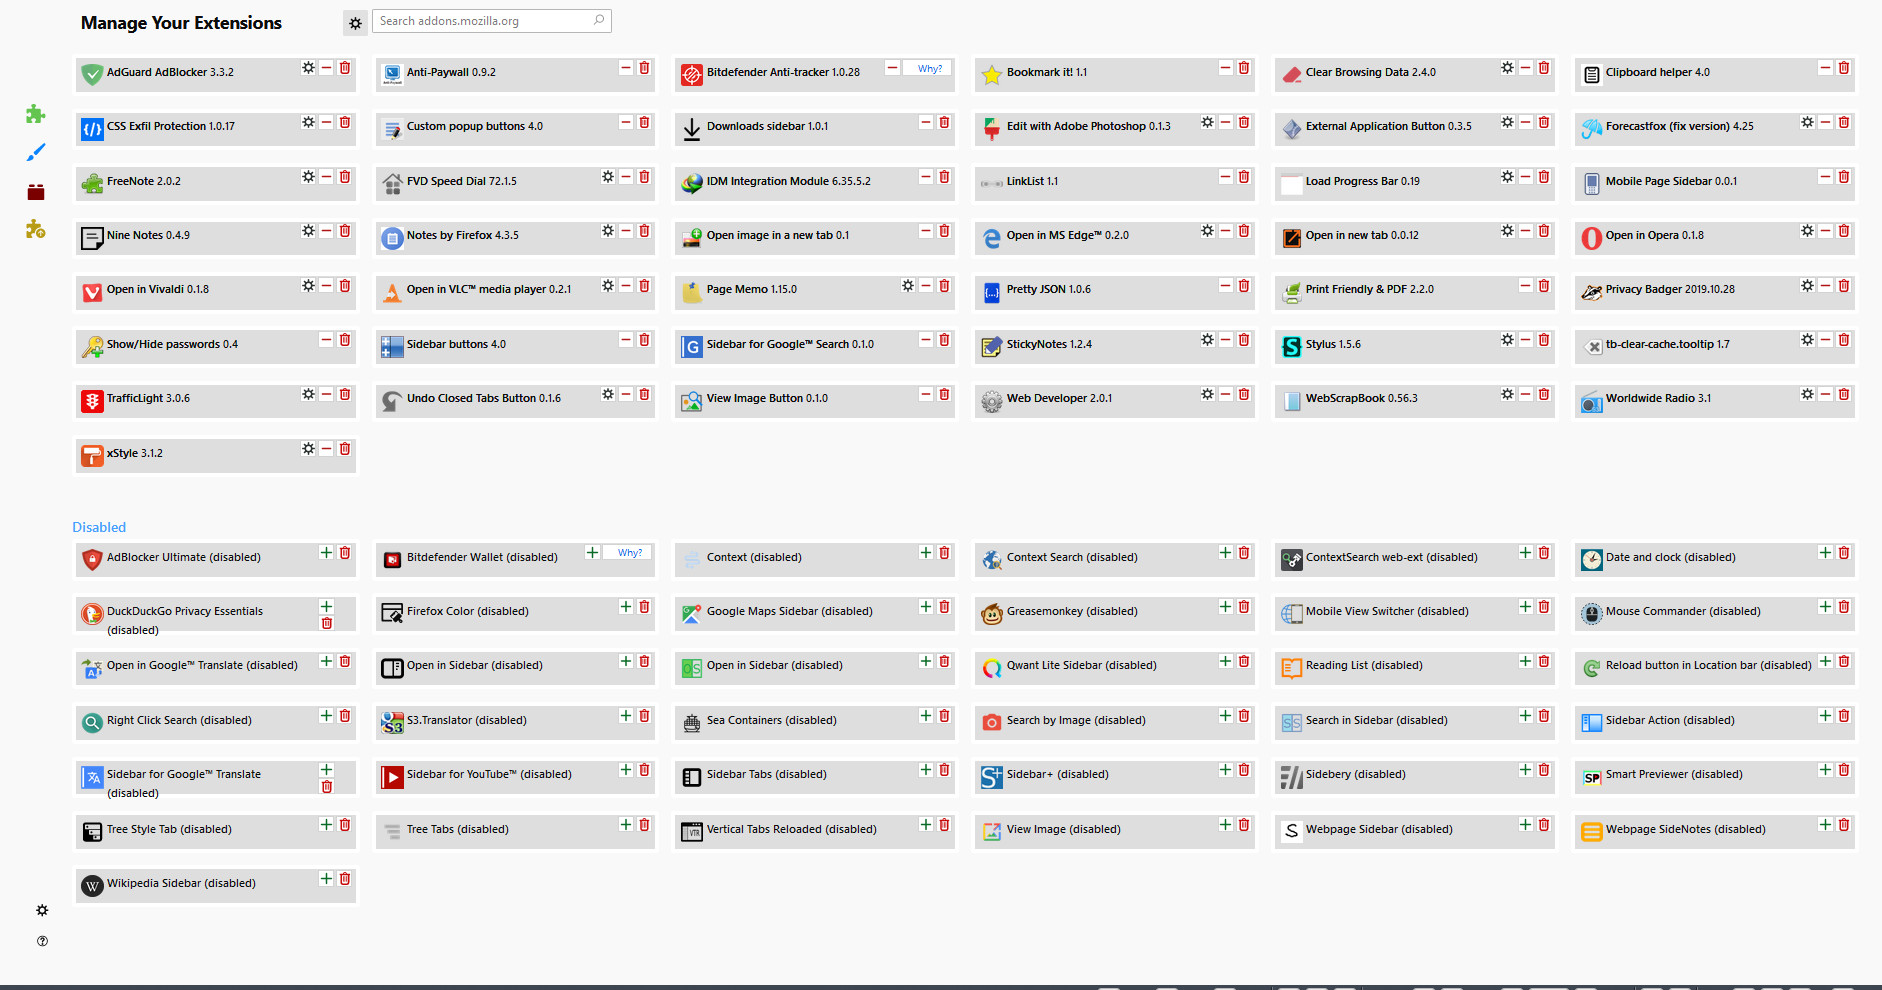Remove the Wikipedia Sidebar extension

345,879
